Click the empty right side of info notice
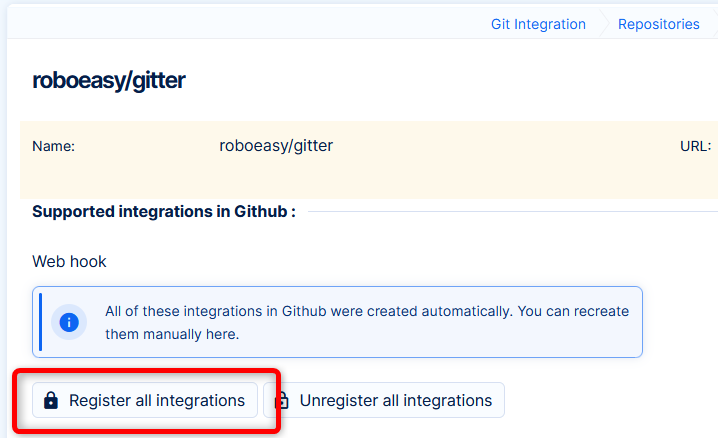The height and width of the screenshot is (438, 718). (600, 338)
